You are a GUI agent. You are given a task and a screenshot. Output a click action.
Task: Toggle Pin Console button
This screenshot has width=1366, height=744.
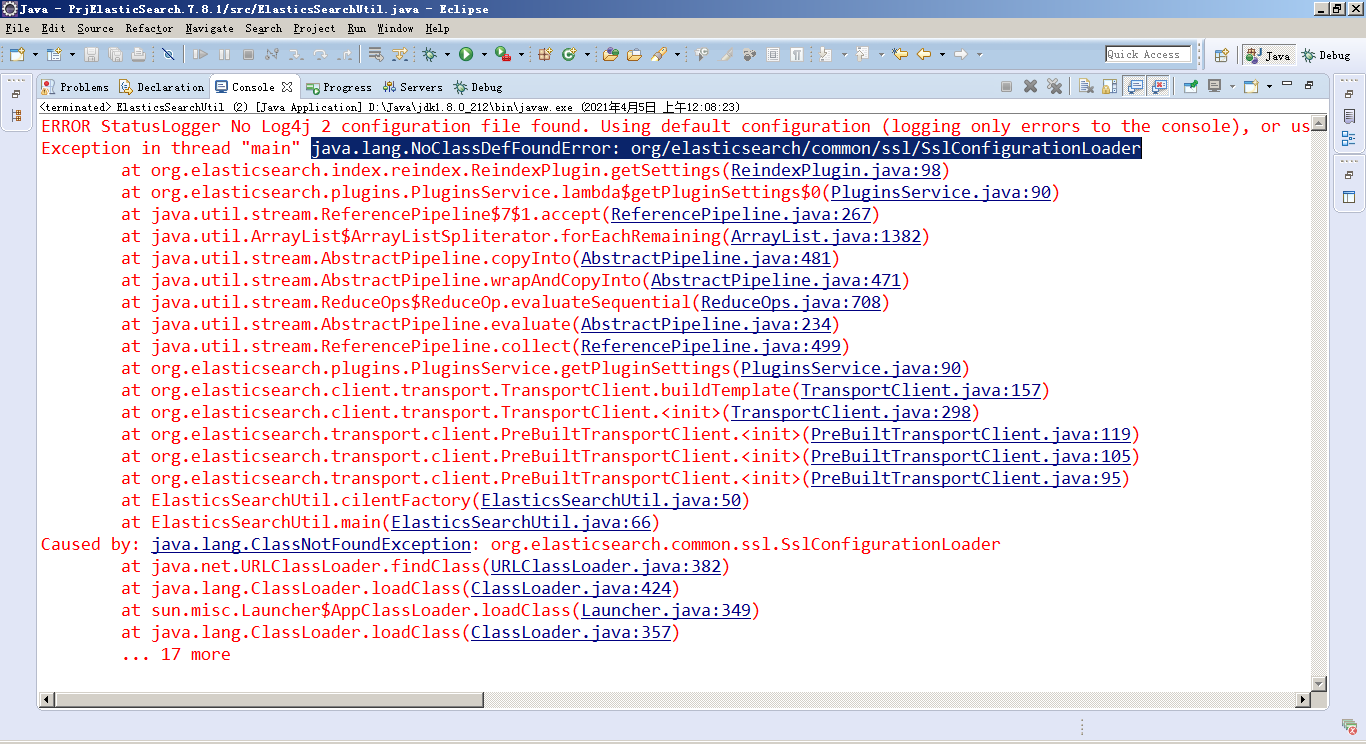pos(1190,86)
